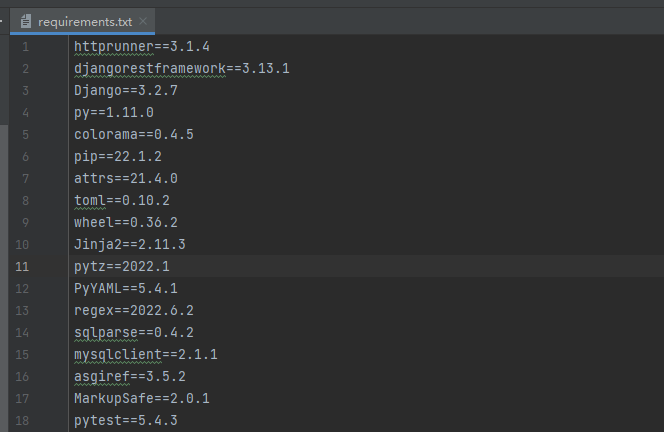Click the regex==2022.6.2 line
This screenshot has height=432, width=664.
coord(134,311)
